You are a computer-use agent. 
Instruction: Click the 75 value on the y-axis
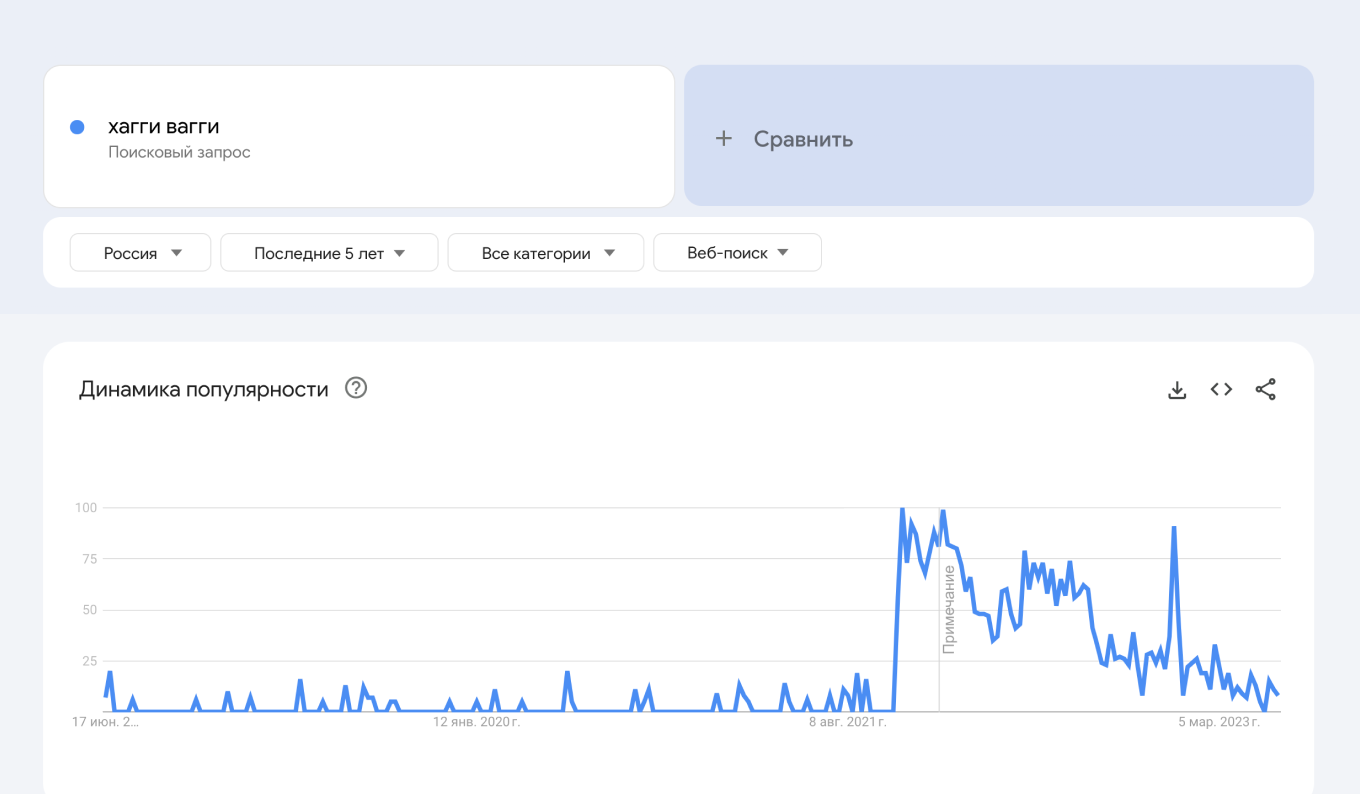[89, 559]
